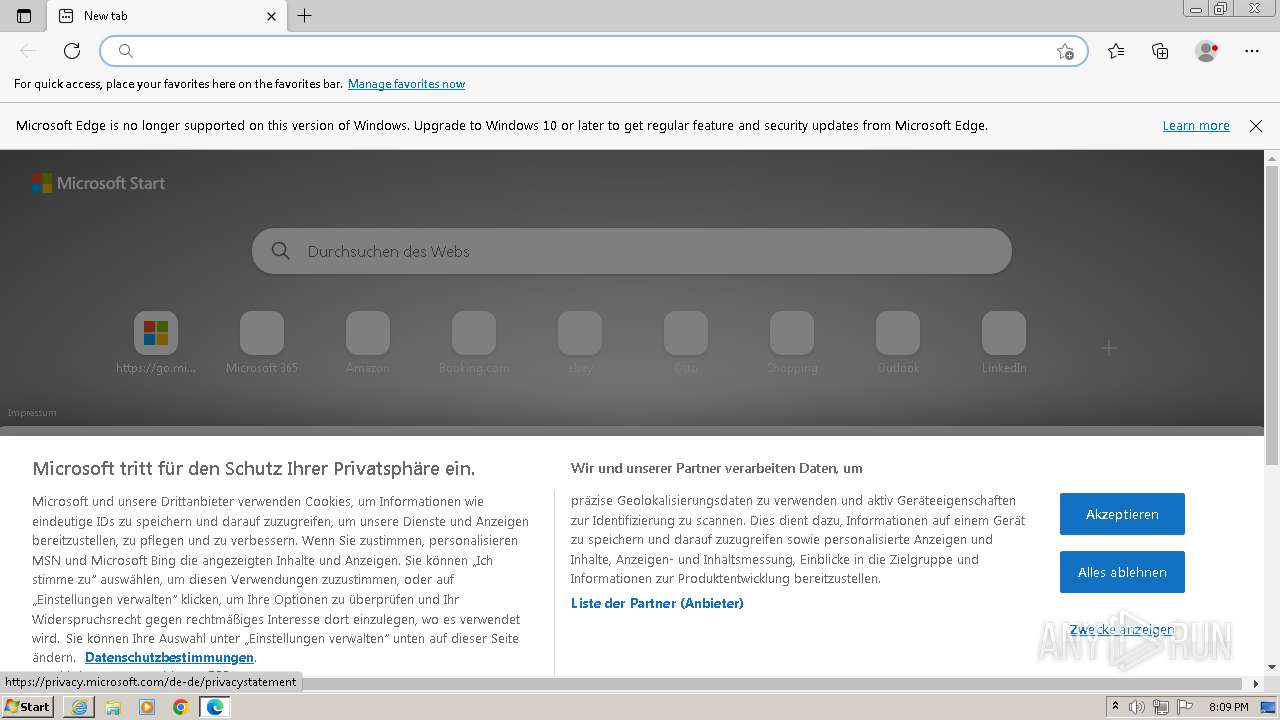
Task: Click the Durchsuchen des Webs search box
Action: pos(632,251)
